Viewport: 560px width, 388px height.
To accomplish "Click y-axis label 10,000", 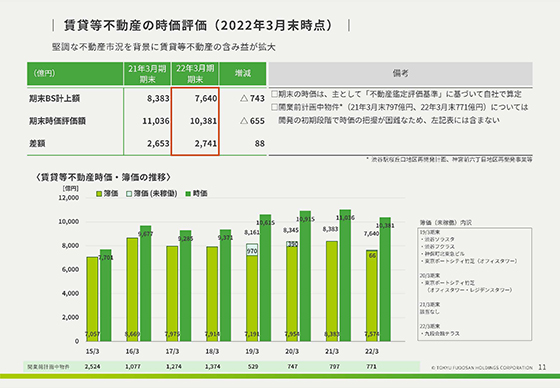I will click(69, 222).
